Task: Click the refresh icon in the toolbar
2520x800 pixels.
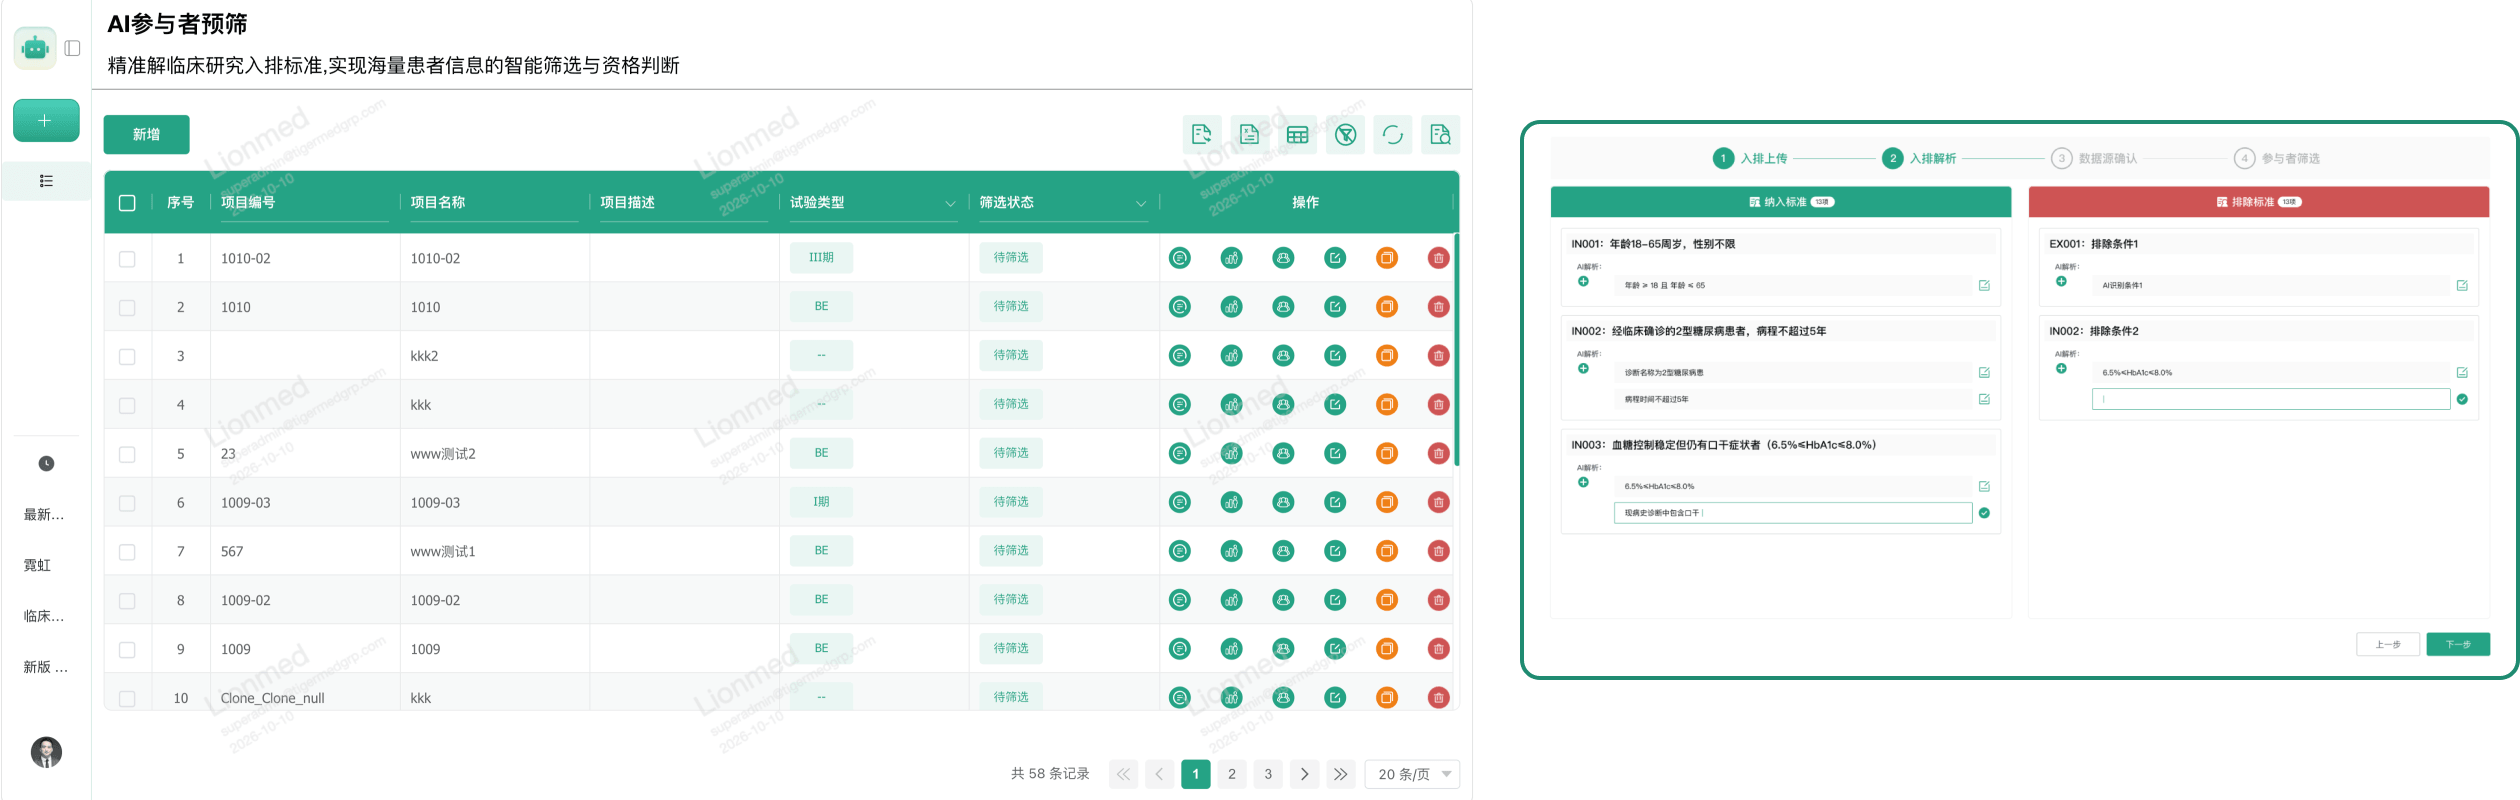Action: point(1392,135)
